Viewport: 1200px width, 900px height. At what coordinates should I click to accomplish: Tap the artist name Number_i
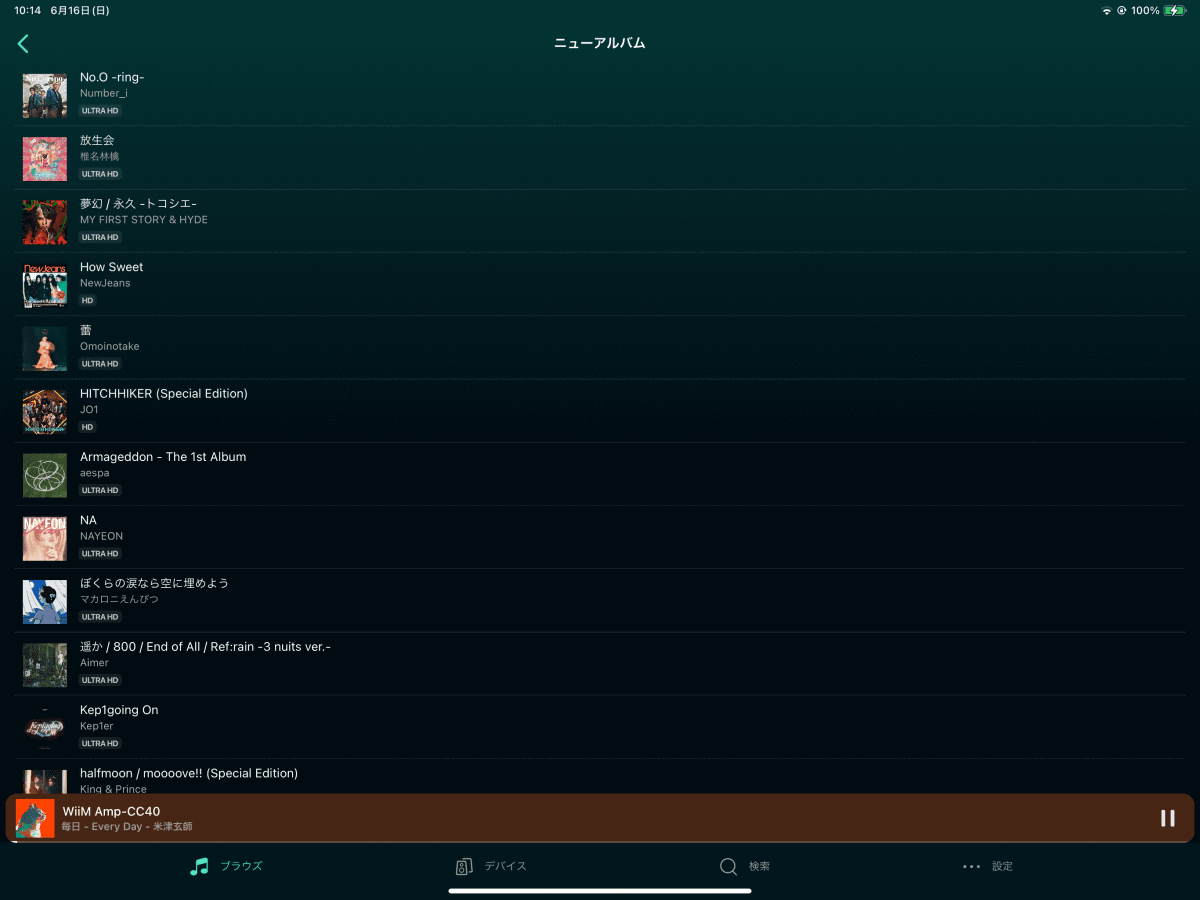click(104, 93)
